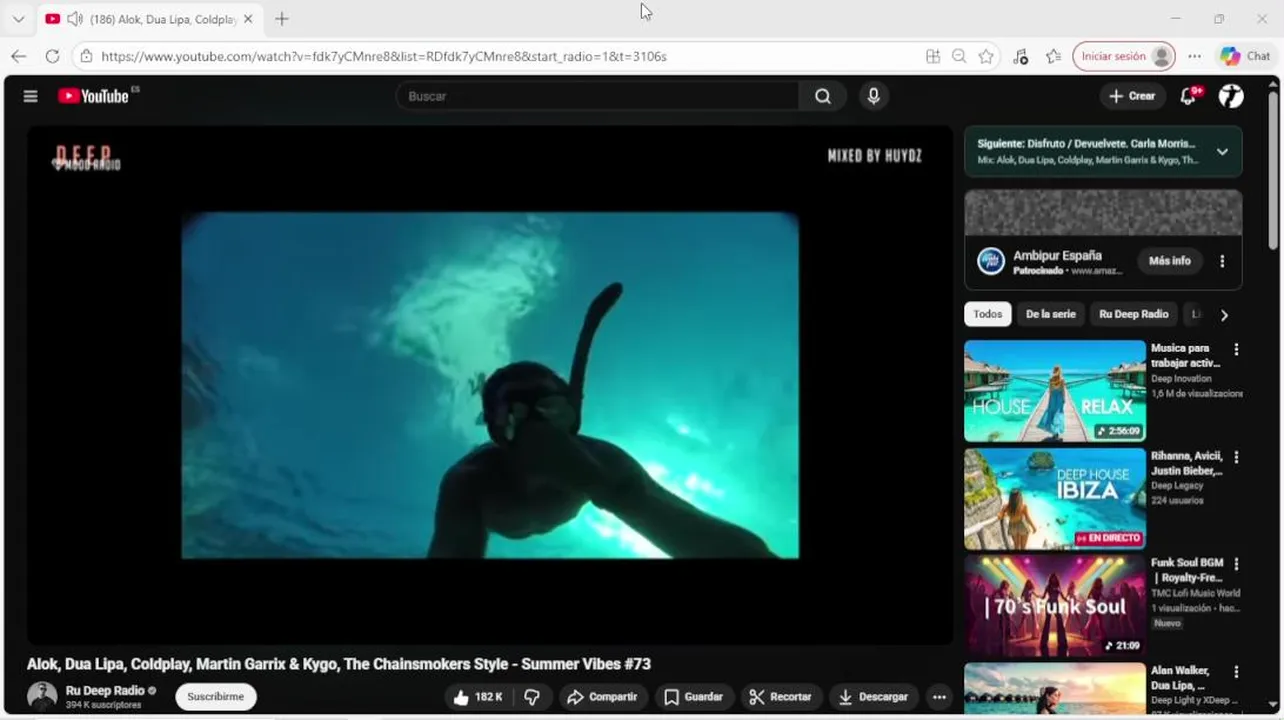
Task: Open the tab list dropdown arrow
Action: [x=18, y=19]
